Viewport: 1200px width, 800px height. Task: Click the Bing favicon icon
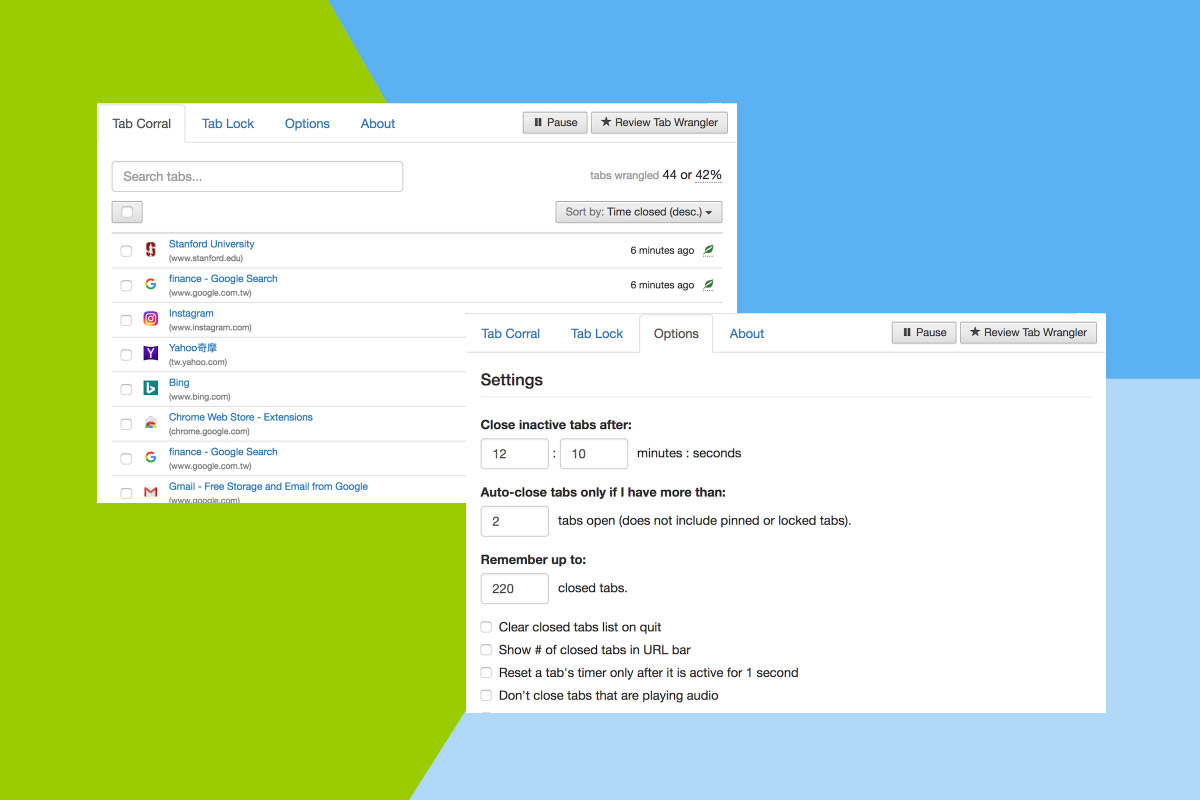point(150,389)
